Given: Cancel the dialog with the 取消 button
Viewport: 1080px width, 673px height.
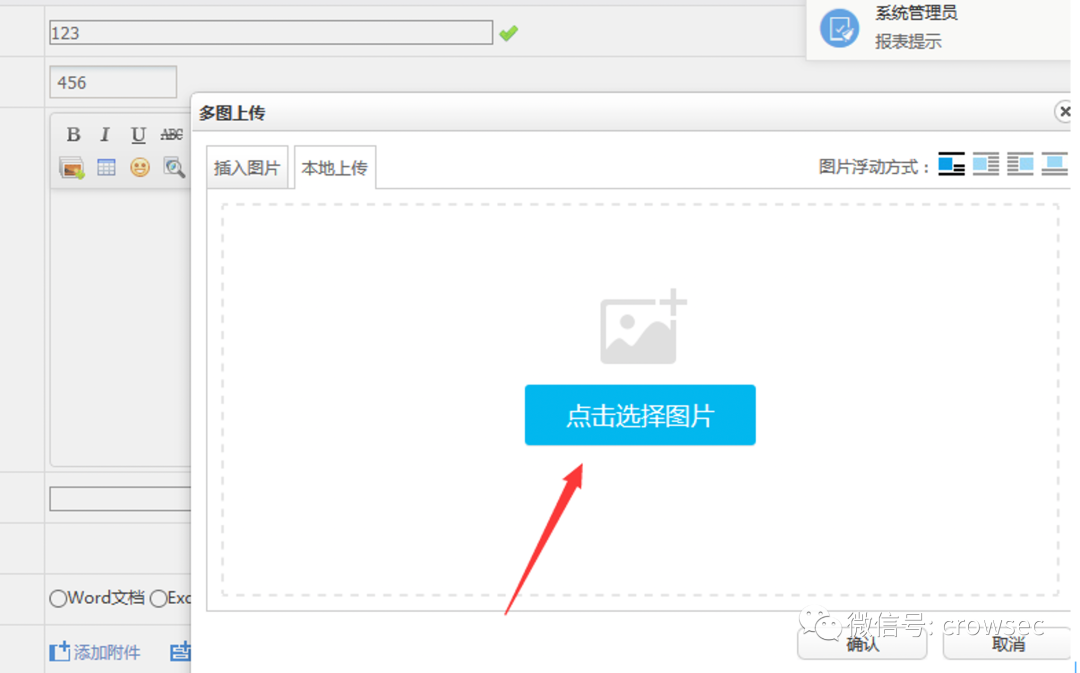Looking at the screenshot, I should pyautogui.click(x=1007, y=644).
